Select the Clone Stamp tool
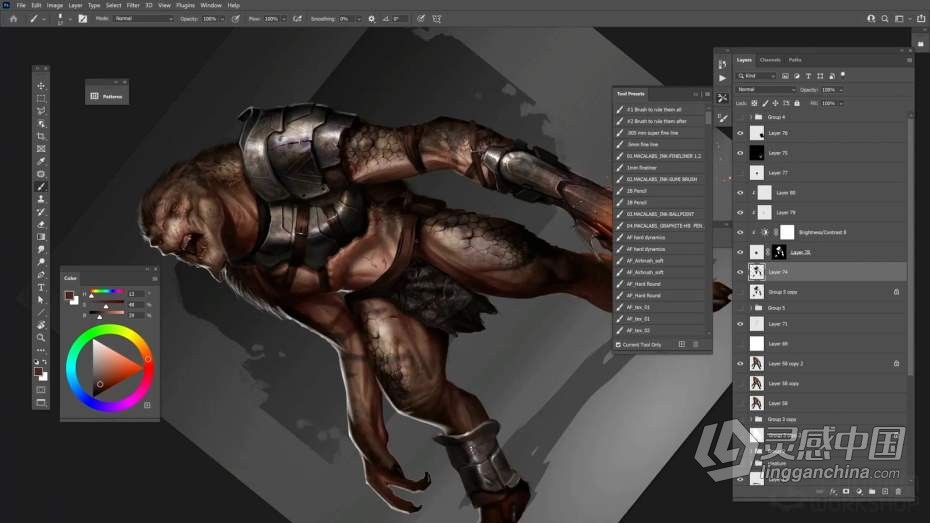Screen dimensions: 930x523 41,199
